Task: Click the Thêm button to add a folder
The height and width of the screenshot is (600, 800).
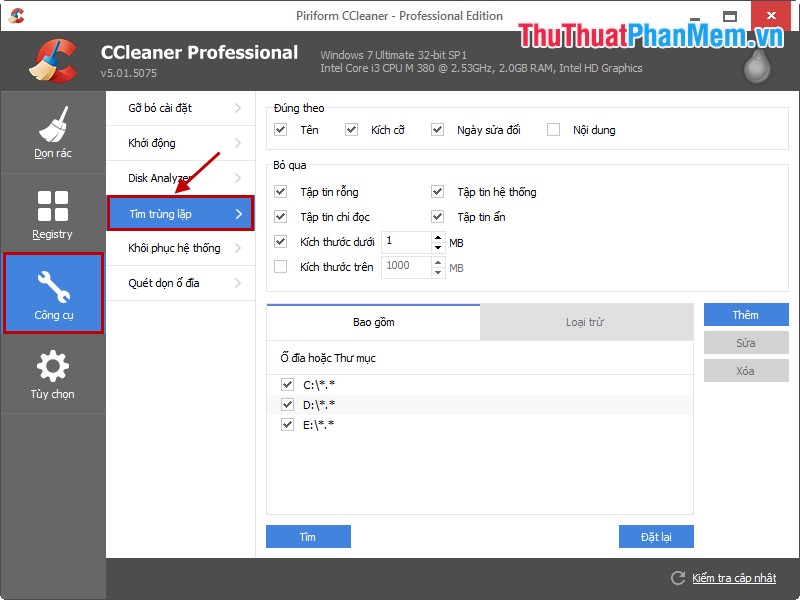Action: pyautogui.click(x=746, y=315)
